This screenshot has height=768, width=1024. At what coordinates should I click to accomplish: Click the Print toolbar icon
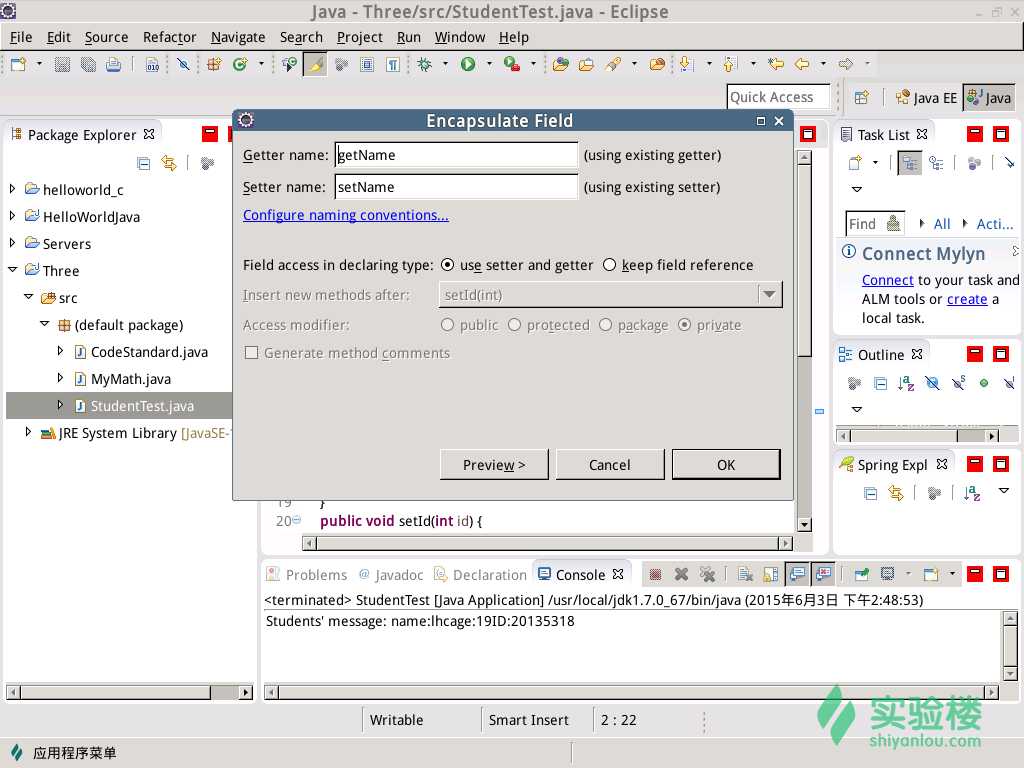[x=114, y=64]
